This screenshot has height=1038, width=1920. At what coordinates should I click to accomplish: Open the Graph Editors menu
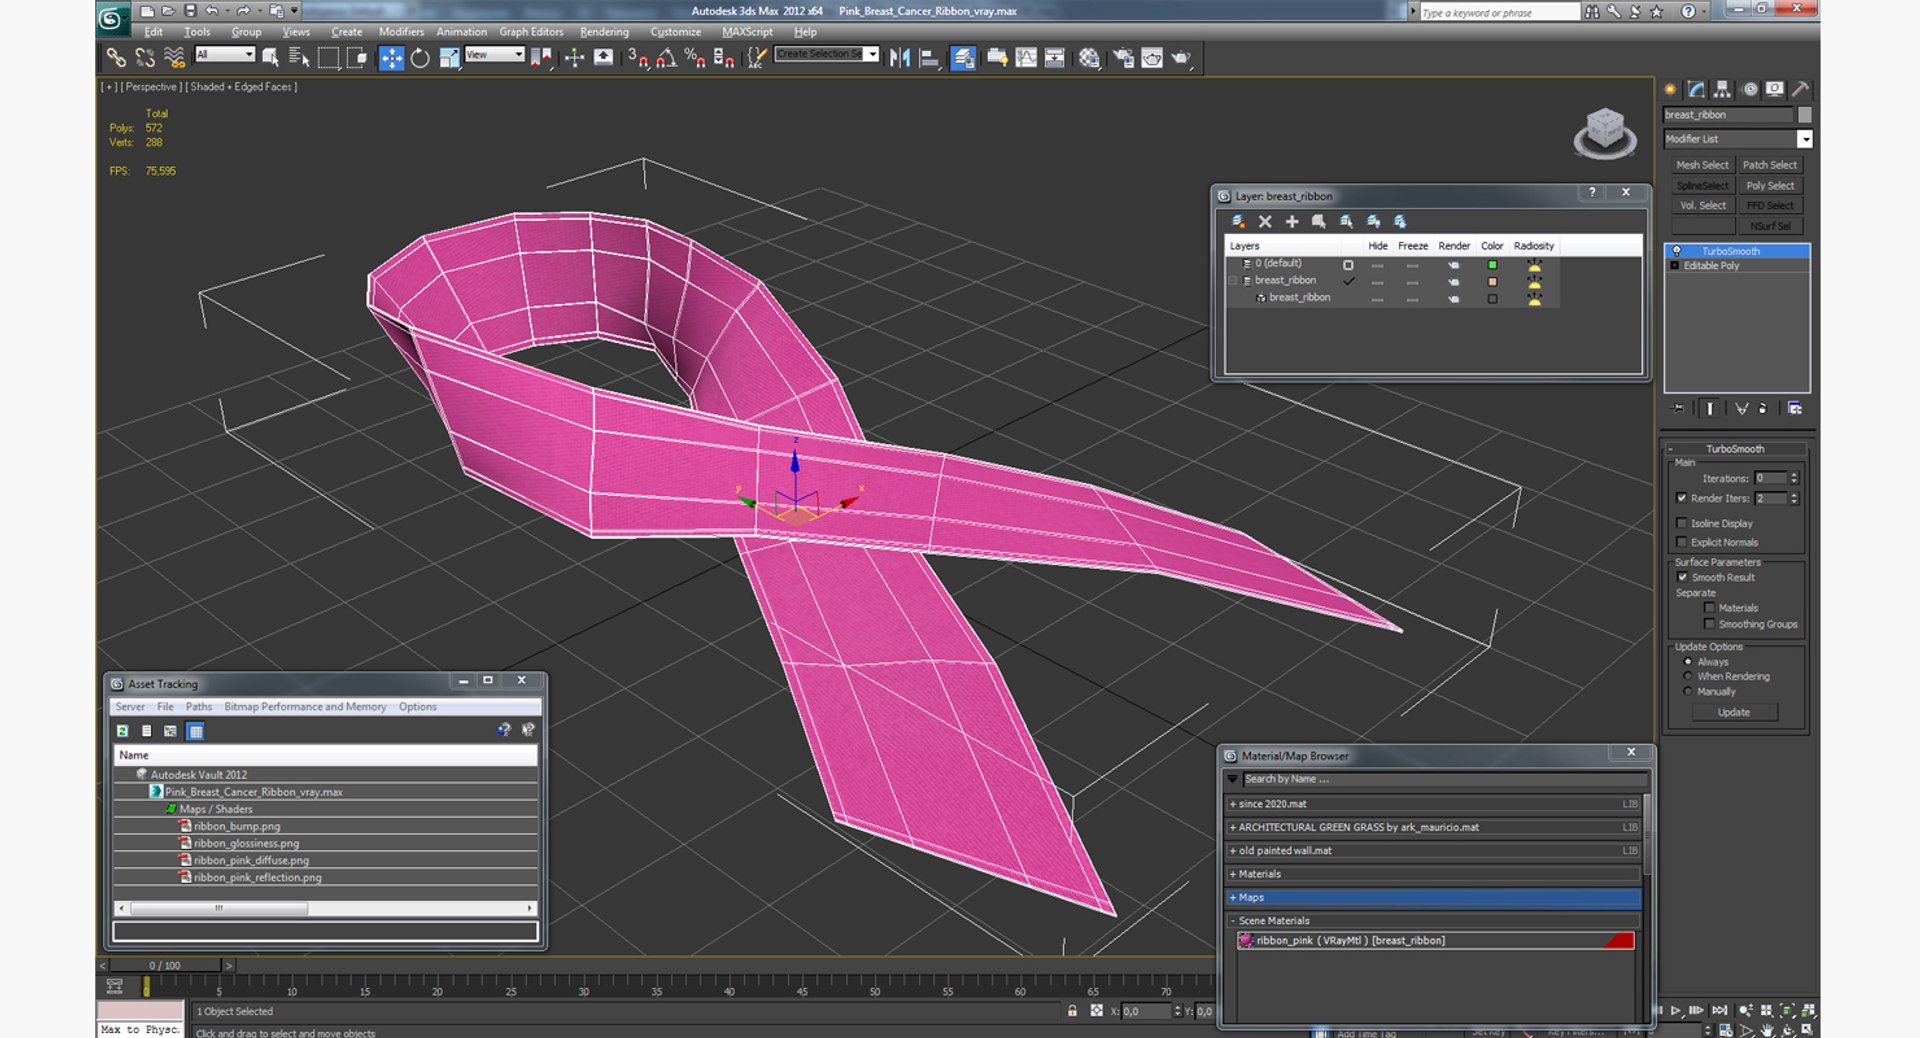tap(531, 32)
